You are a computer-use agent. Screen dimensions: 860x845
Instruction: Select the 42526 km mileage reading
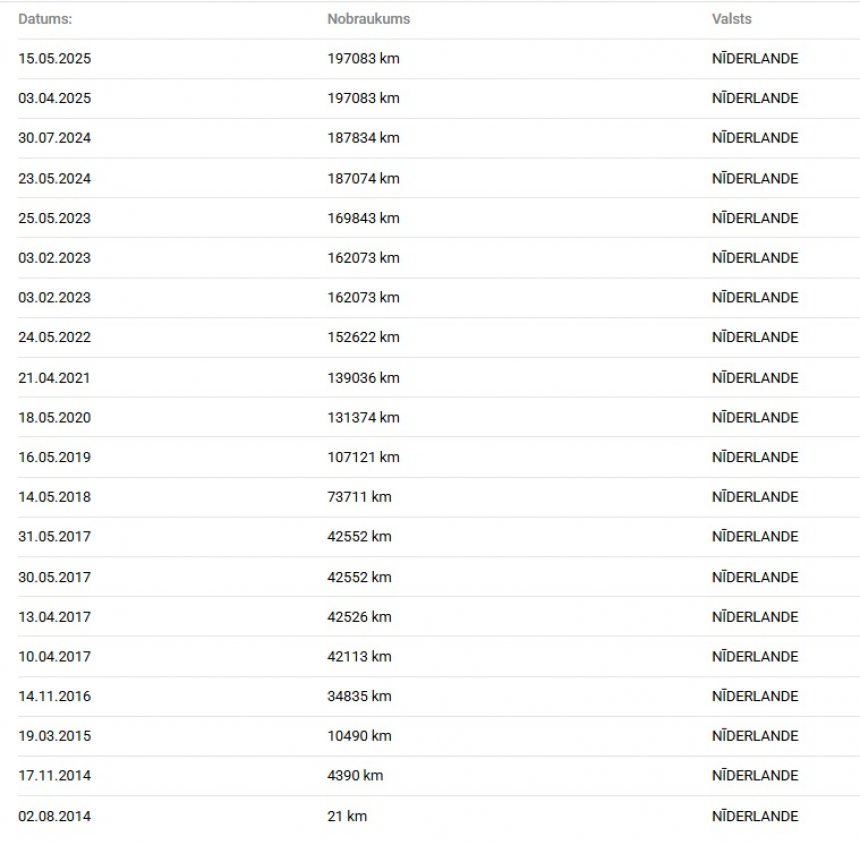(359, 617)
